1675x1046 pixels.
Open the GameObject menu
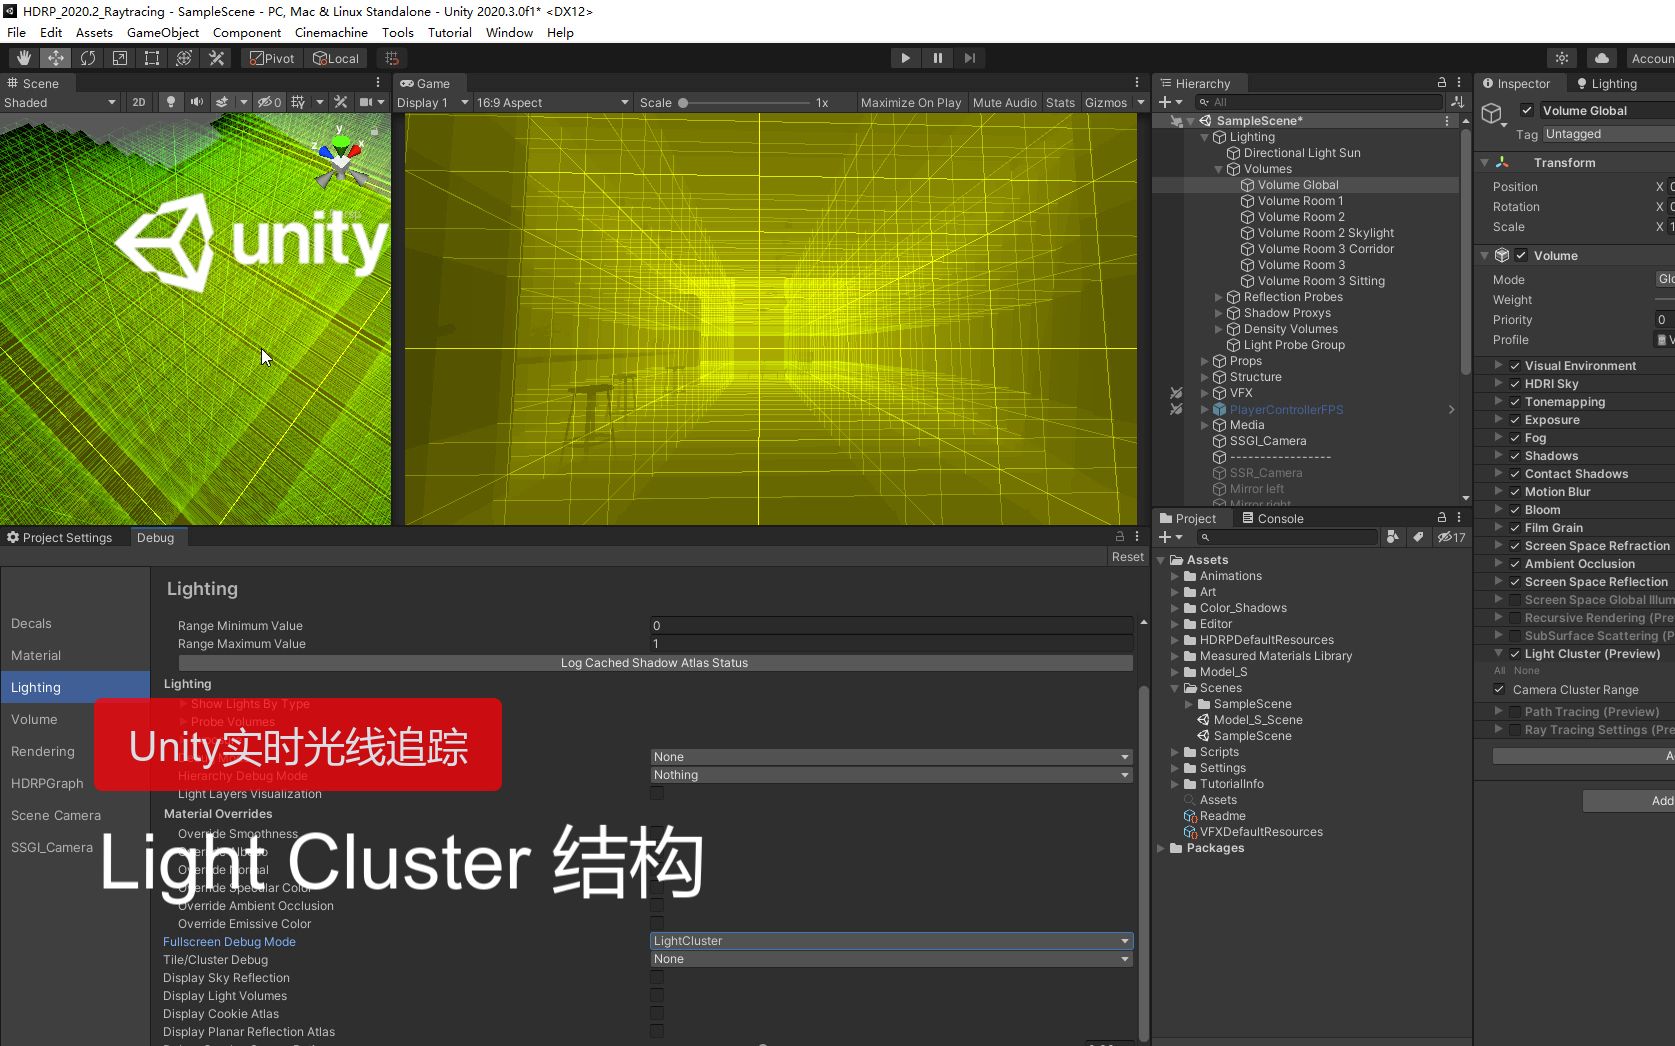(x=163, y=32)
